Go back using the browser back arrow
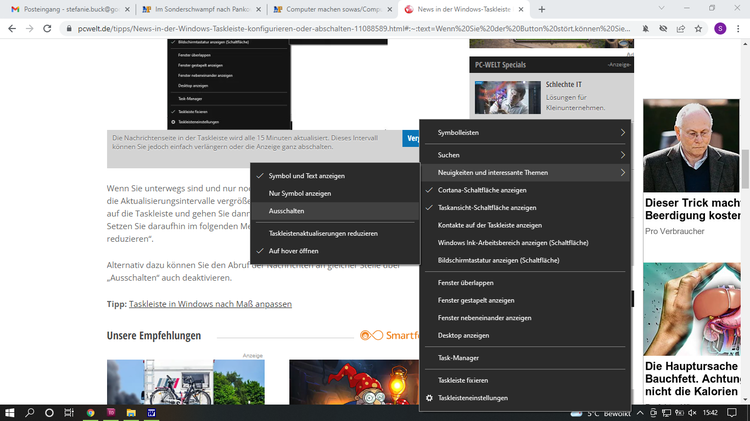750x421 pixels. [10, 28]
